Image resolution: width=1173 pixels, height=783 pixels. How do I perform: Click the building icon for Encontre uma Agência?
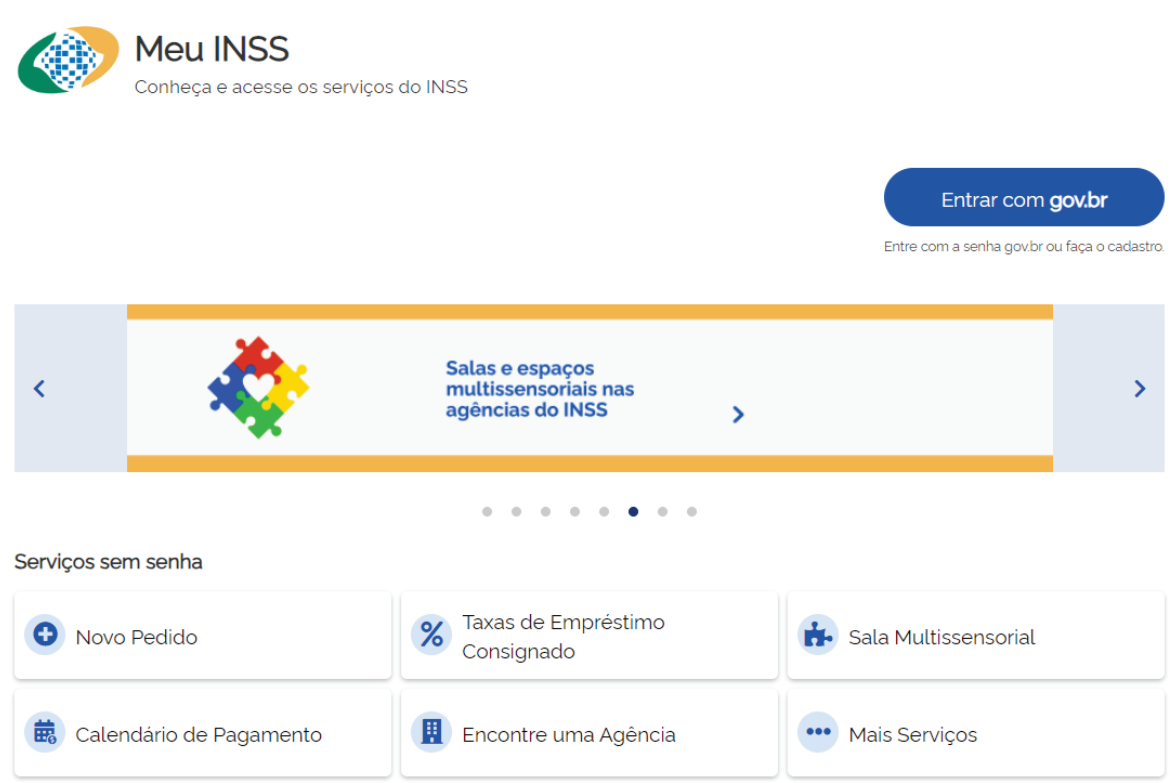(432, 732)
